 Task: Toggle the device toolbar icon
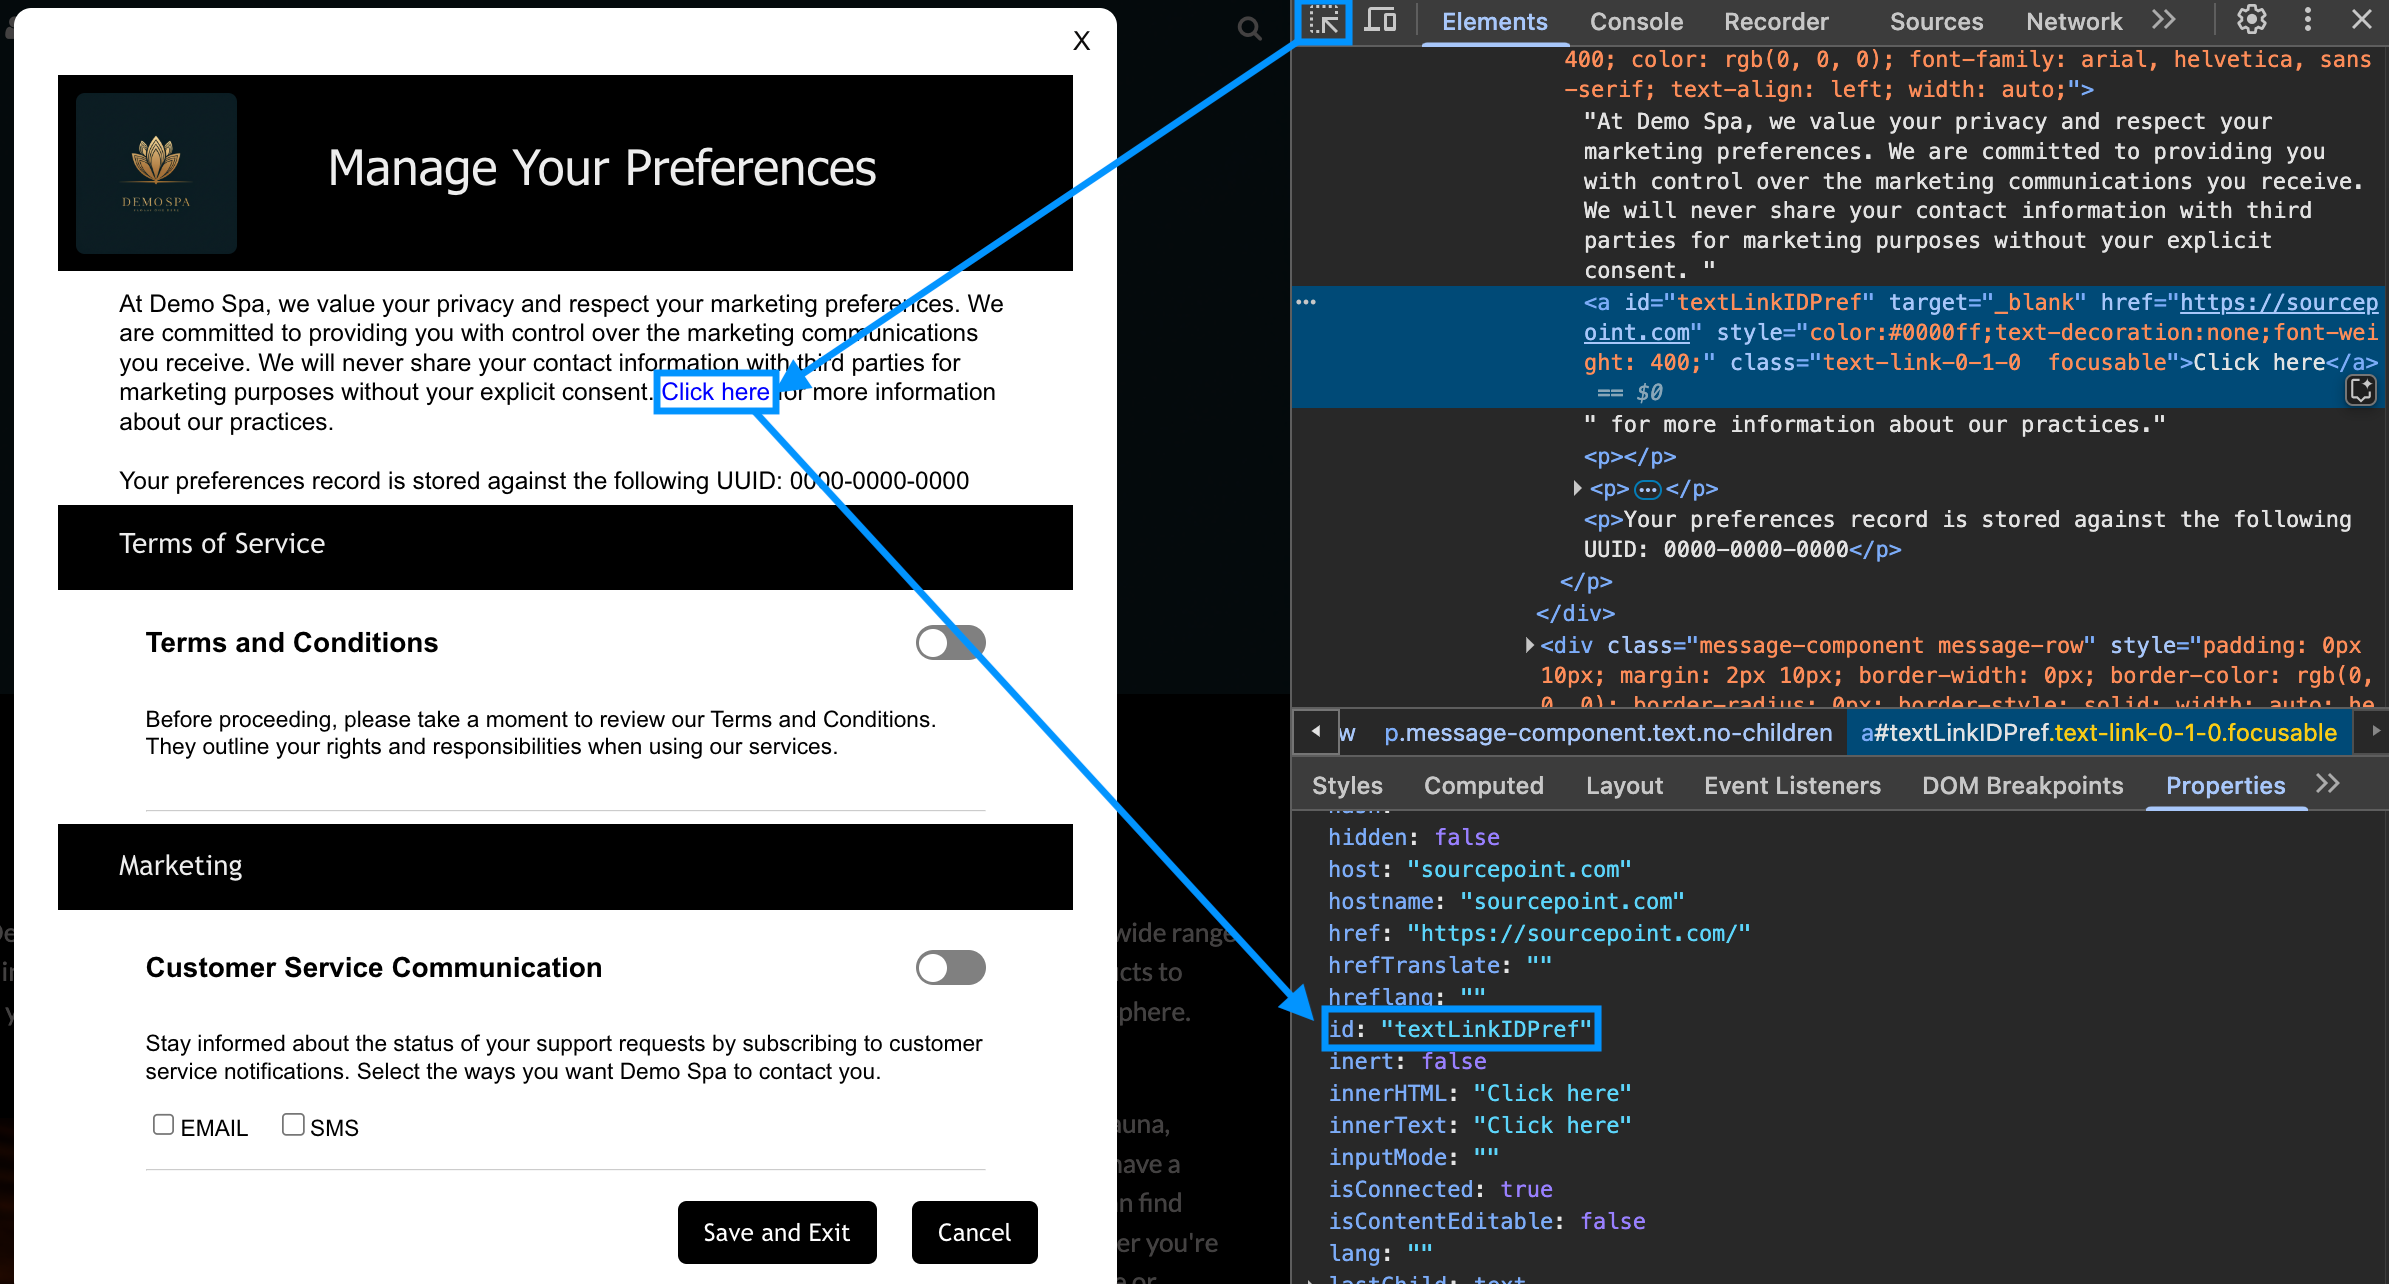click(1381, 21)
